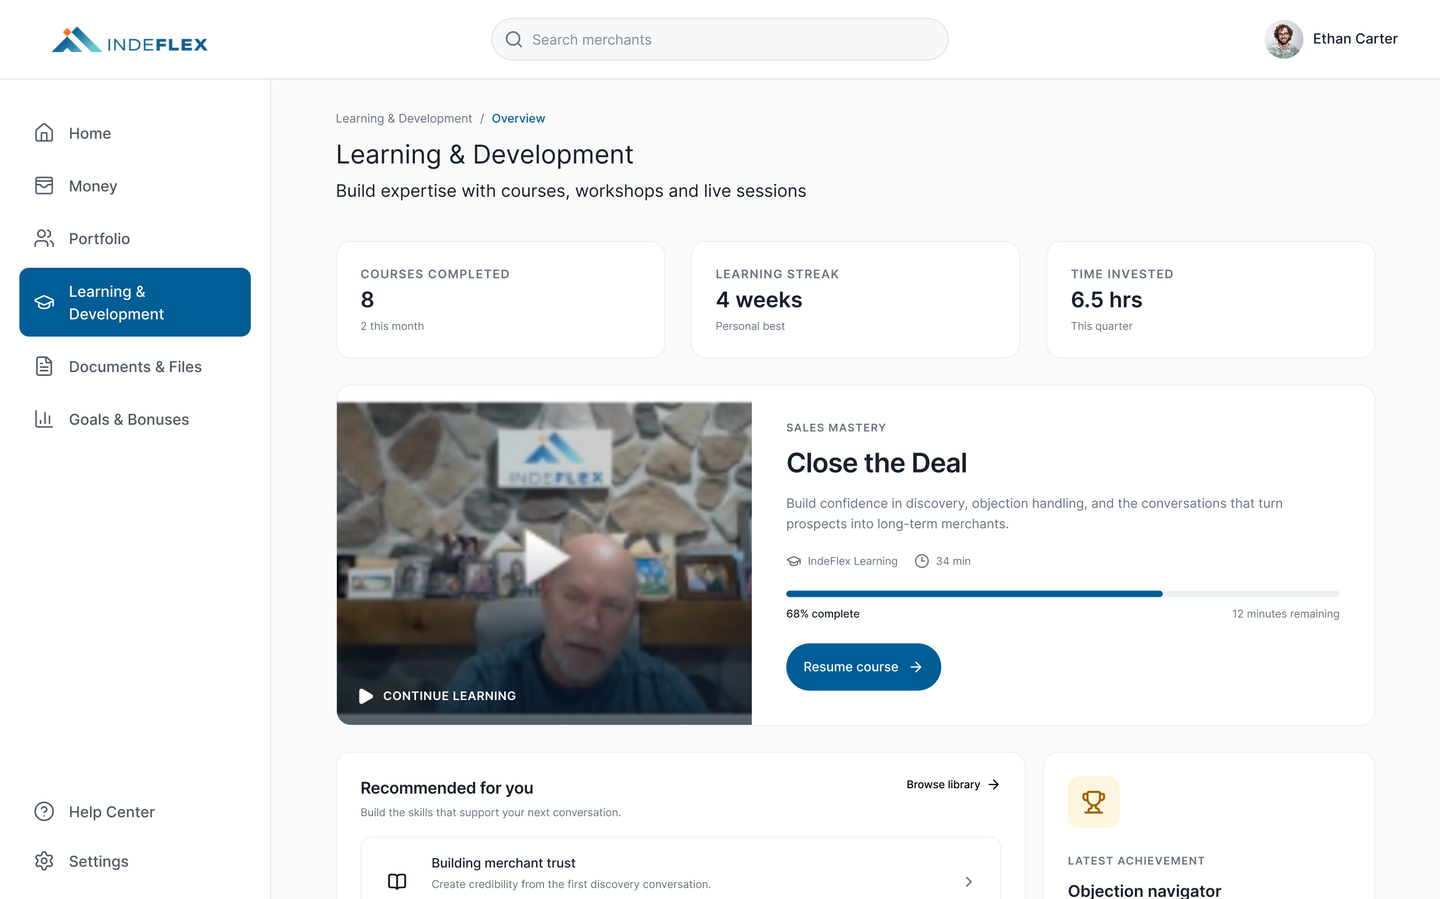Open Goals & Bonuses page
Image resolution: width=1440 pixels, height=899 pixels.
click(x=135, y=419)
